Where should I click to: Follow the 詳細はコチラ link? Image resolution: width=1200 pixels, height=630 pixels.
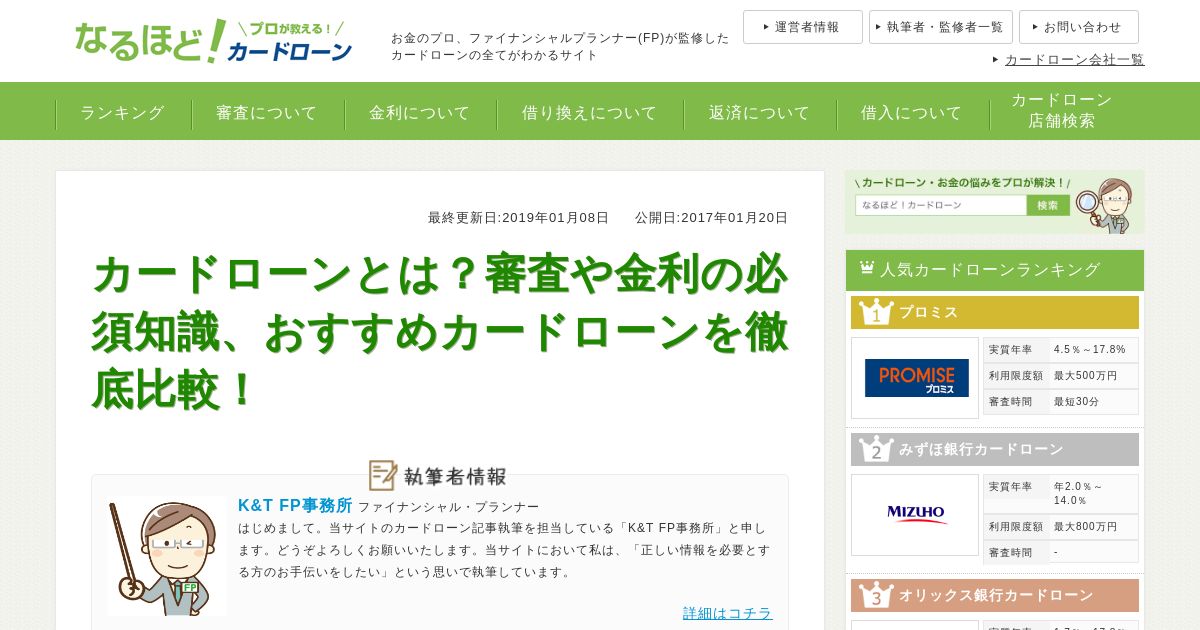[728, 613]
